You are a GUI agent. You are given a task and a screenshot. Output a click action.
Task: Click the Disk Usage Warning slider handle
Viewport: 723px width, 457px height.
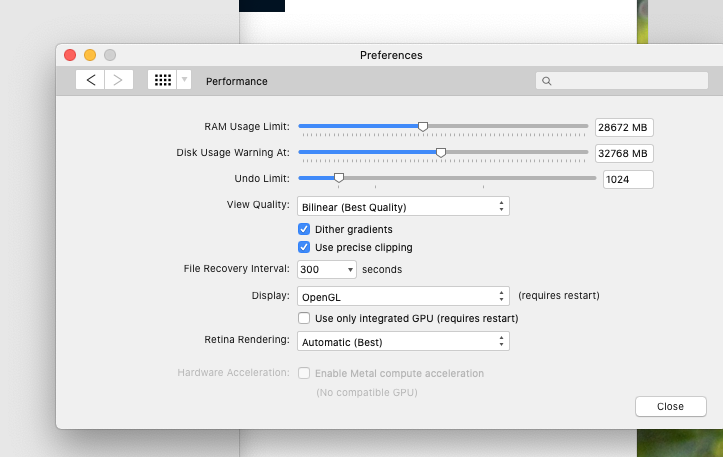pos(441,153)
